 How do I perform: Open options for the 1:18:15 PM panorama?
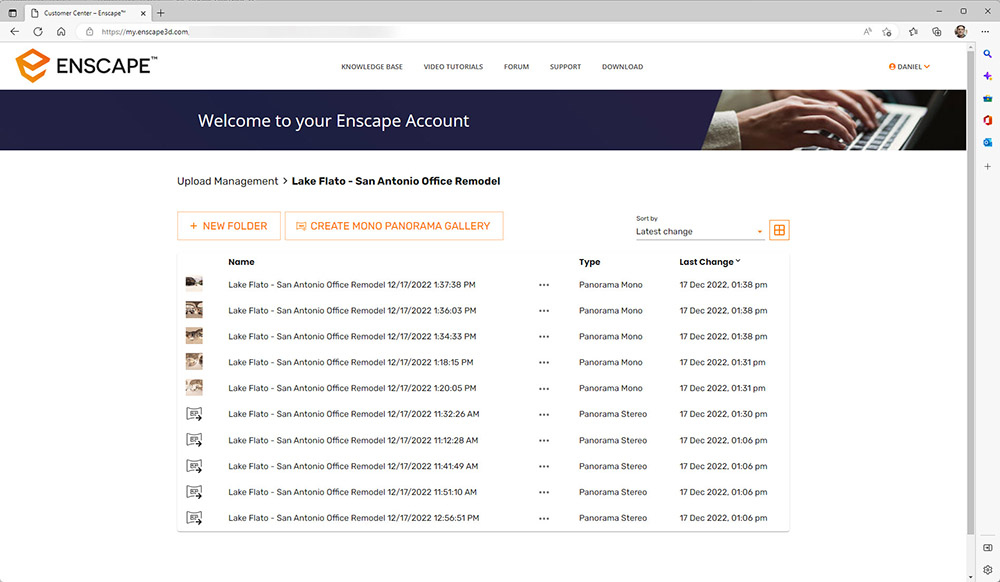(x=543, y=363)
